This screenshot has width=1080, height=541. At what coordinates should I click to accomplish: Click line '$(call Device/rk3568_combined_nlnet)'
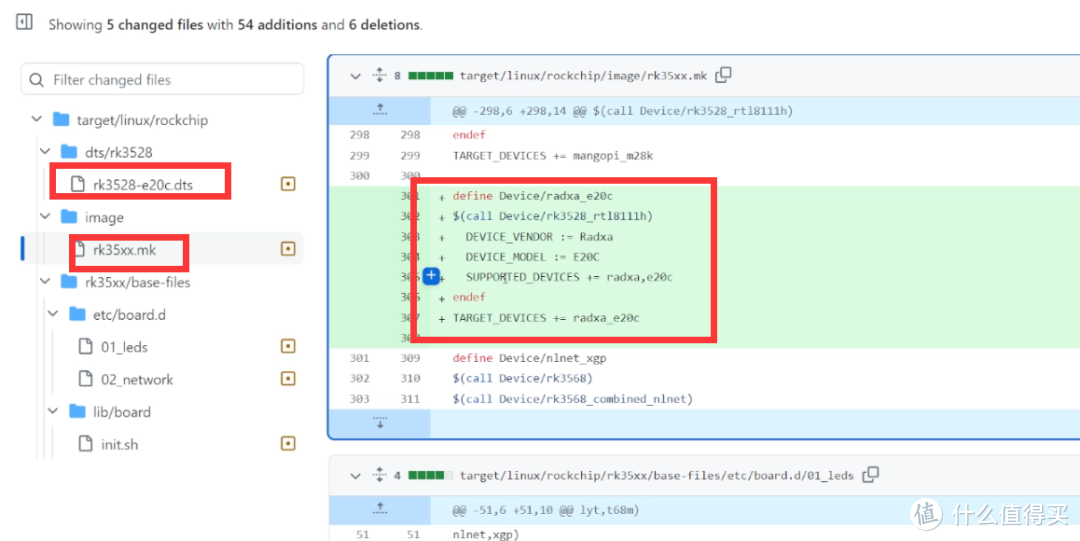click(572, 399)
